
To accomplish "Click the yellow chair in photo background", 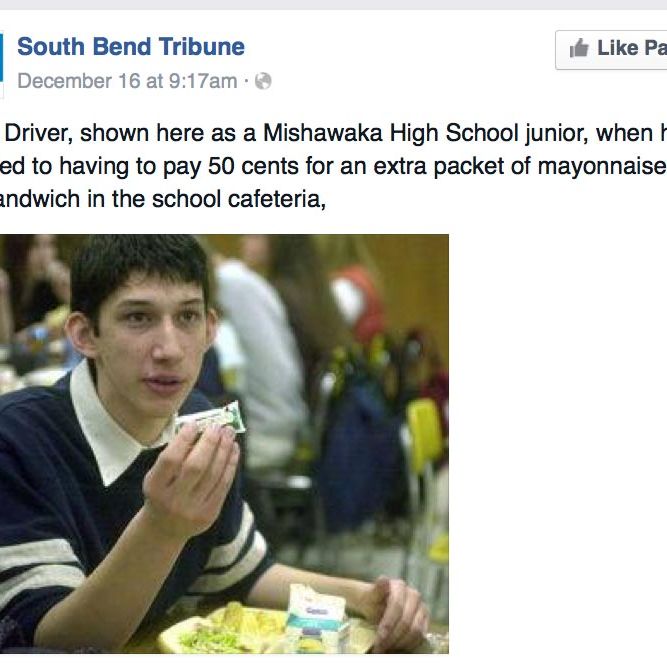I will 424,430.
